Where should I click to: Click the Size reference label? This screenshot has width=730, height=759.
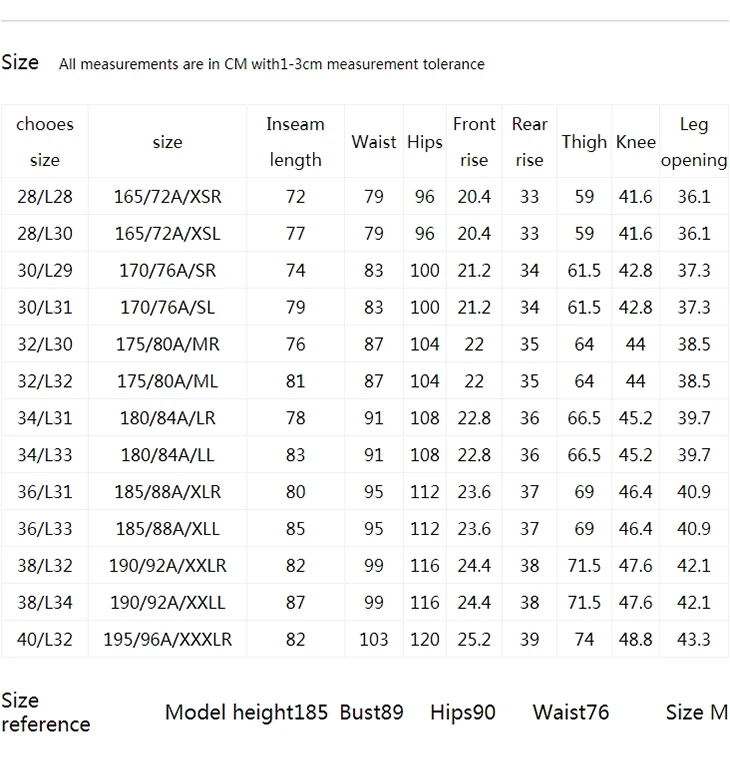(46, 712)
